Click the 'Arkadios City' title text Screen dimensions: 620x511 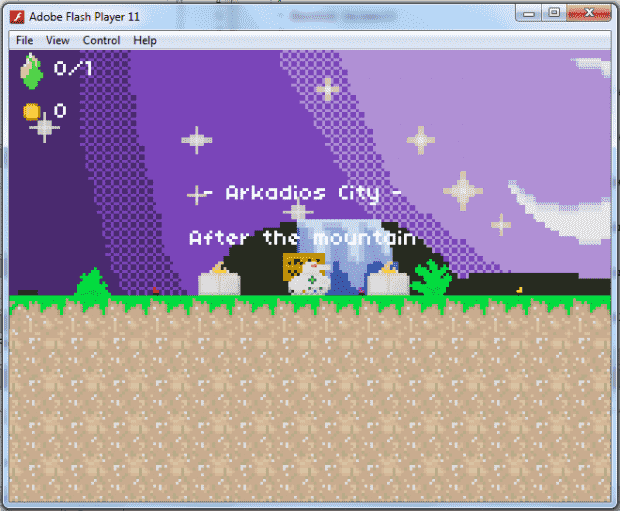click(300, 192)
